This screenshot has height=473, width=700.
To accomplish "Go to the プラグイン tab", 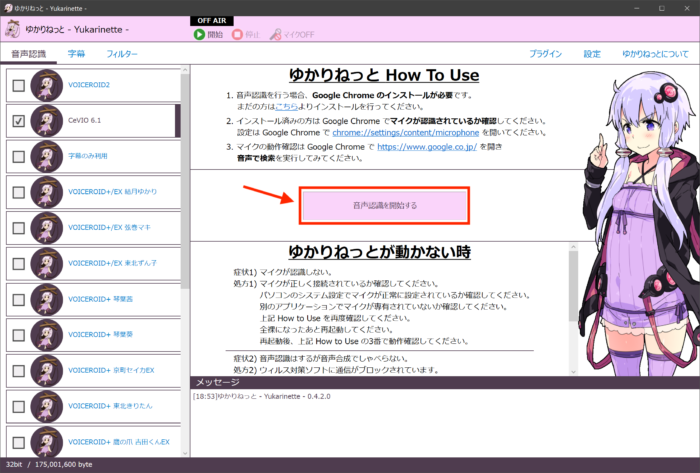I will pyautogui.click(x=546, y=54).
